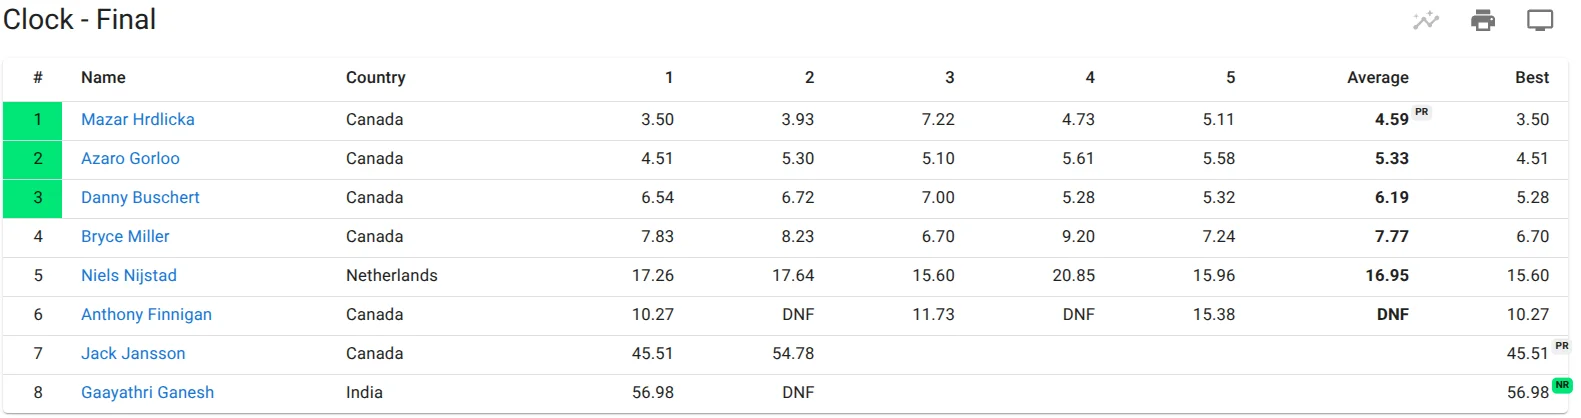This screenshot has height=418, width=1581.
Task: Select Niels Nijstad's name link
Action: point(129,275)
